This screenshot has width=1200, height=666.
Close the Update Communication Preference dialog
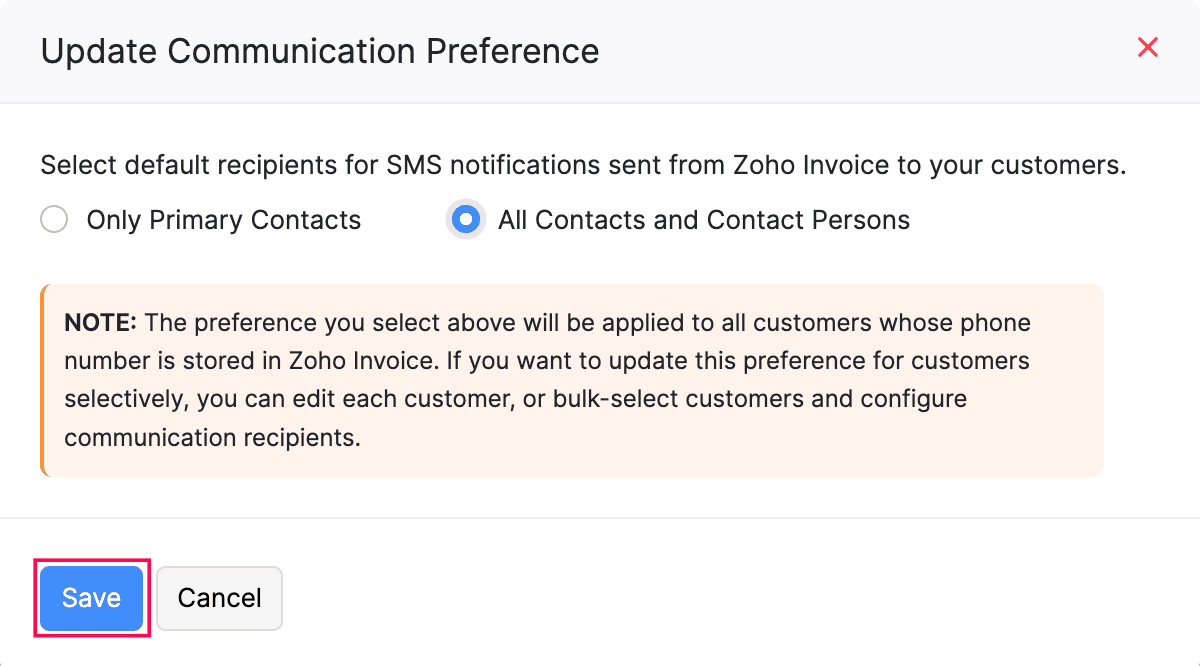[1147, 47]
